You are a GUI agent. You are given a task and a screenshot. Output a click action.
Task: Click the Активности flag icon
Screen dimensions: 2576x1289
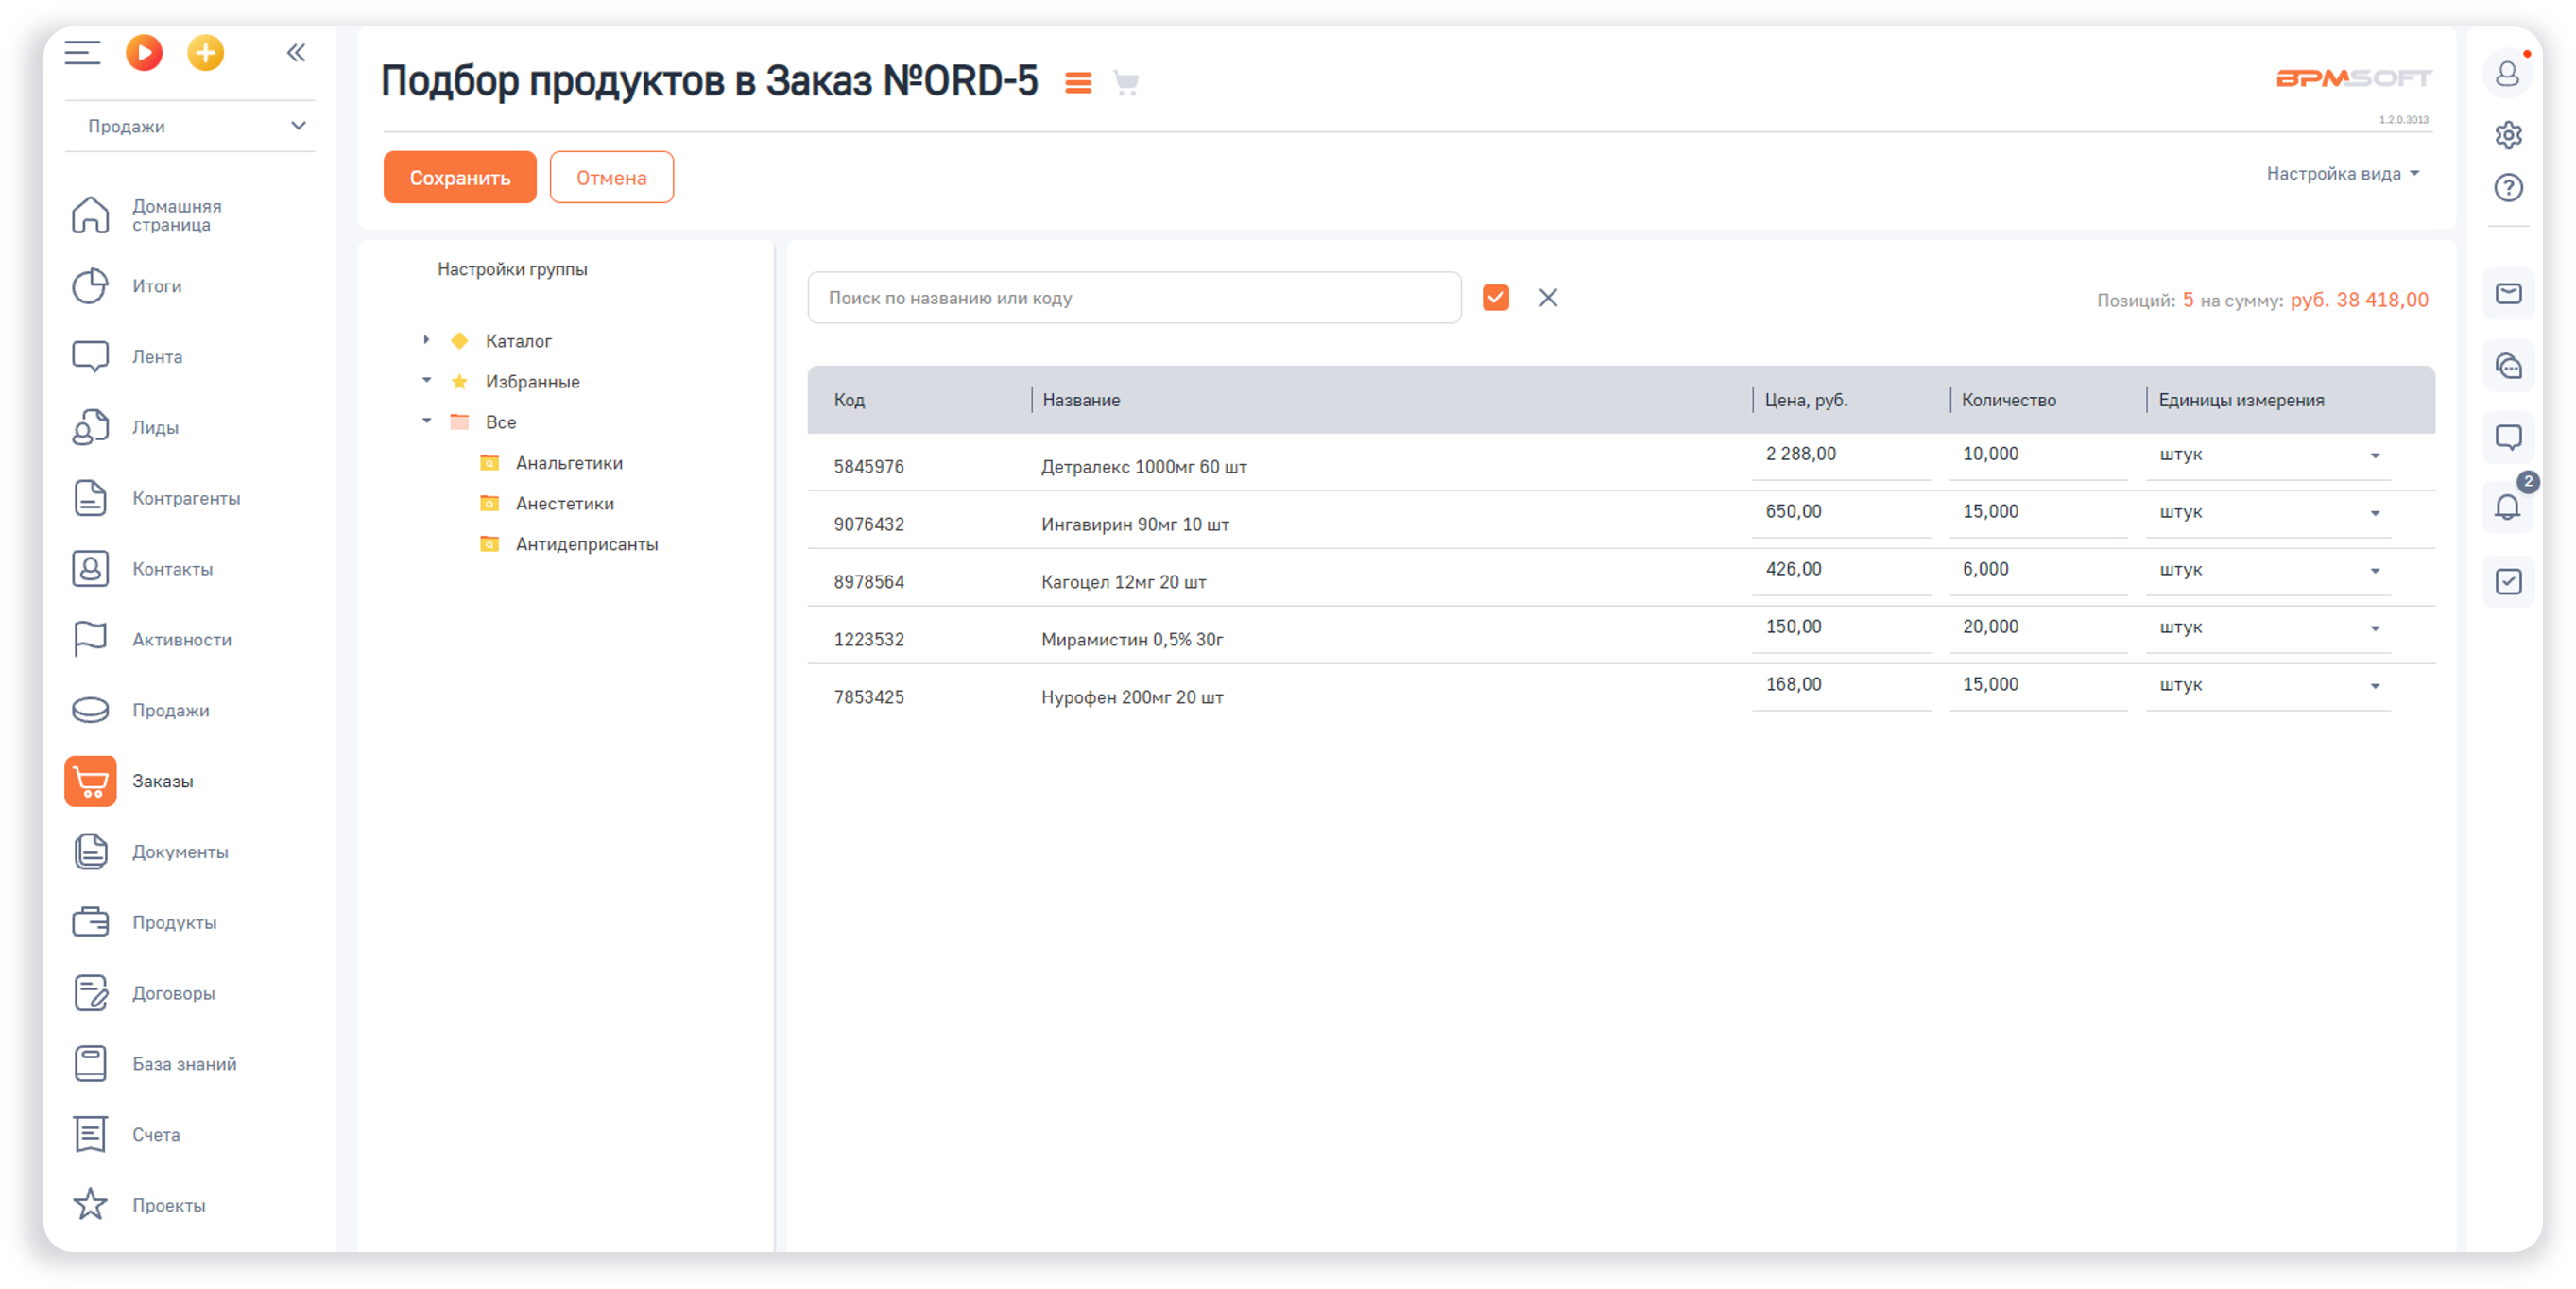[90, 639]
